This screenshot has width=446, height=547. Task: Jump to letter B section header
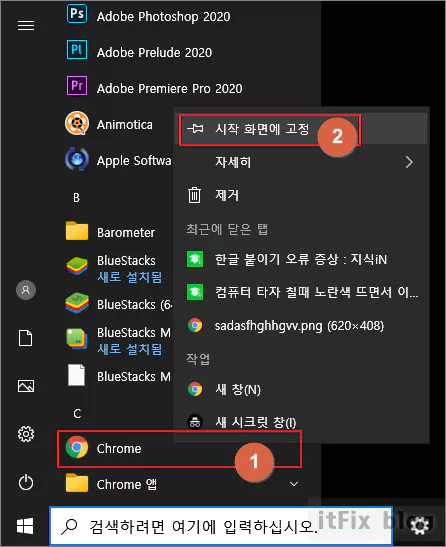point(76,198)
